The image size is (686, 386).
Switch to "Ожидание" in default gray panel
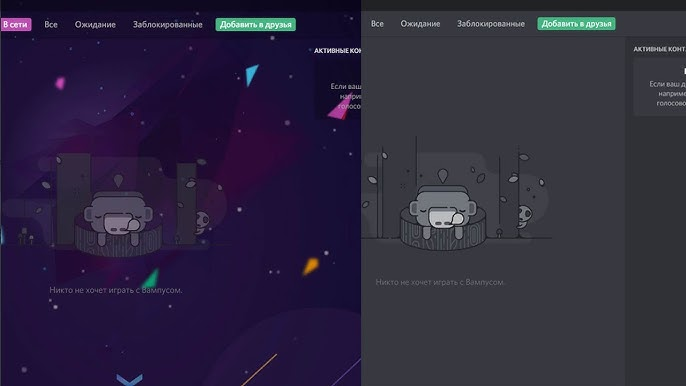click(x=420, y=24)
